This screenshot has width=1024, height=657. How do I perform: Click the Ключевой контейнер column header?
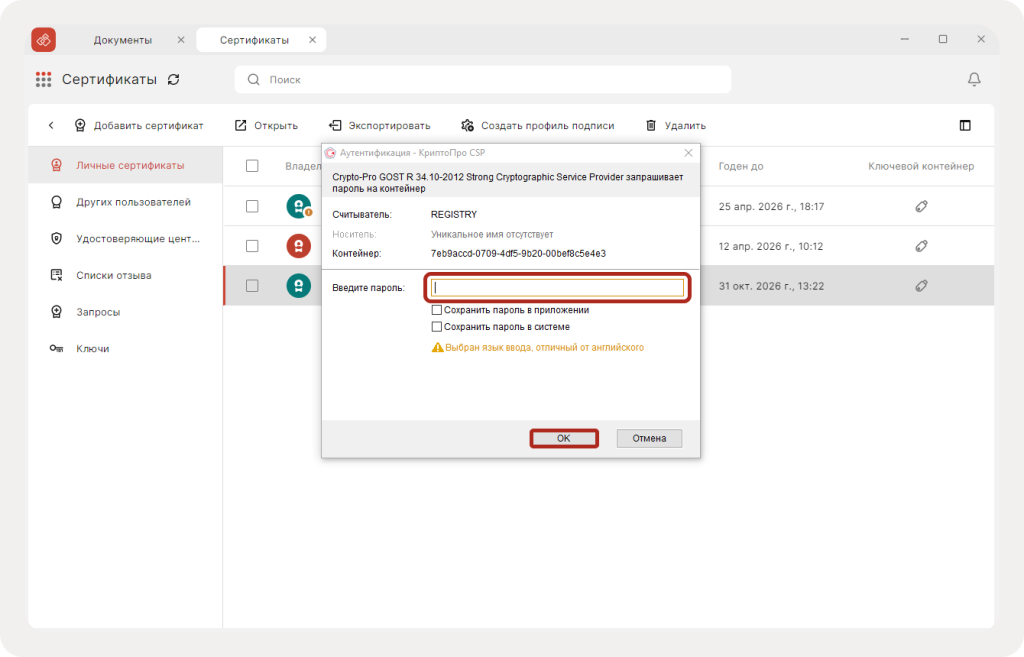pos(921,166)
